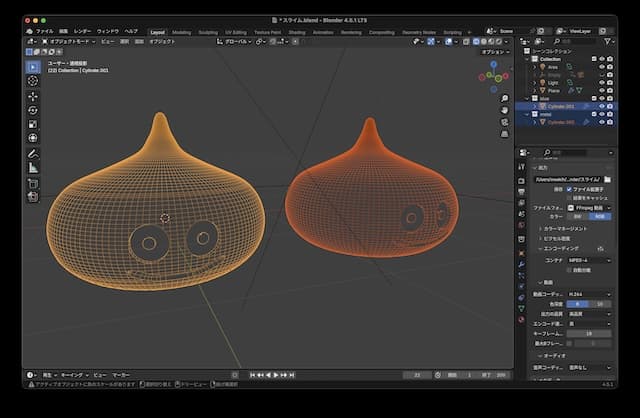The image size is (640, 418).
Task: Hide the Light object in viewport
Action: 602,82
